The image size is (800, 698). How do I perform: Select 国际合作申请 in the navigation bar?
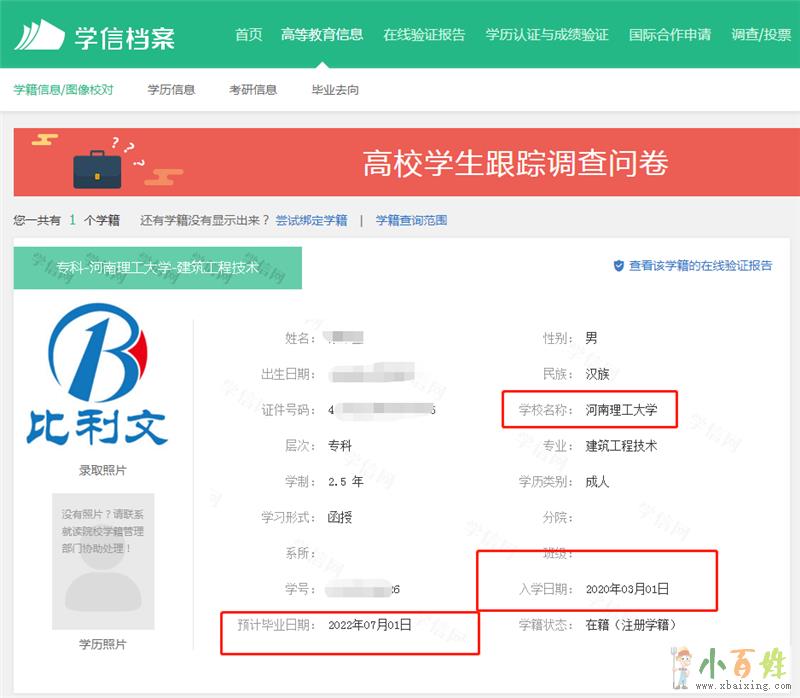pos(670,35)
